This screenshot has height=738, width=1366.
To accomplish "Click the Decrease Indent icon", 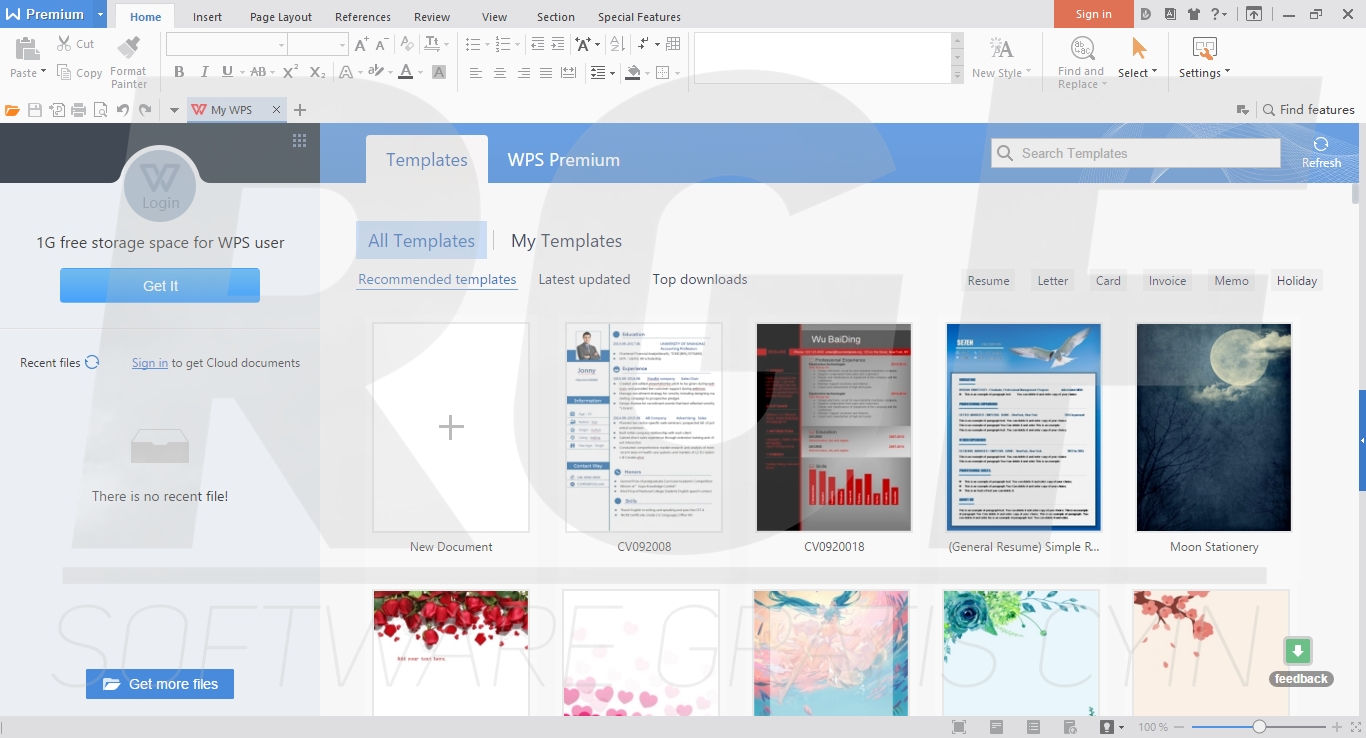I will point(538,44).
